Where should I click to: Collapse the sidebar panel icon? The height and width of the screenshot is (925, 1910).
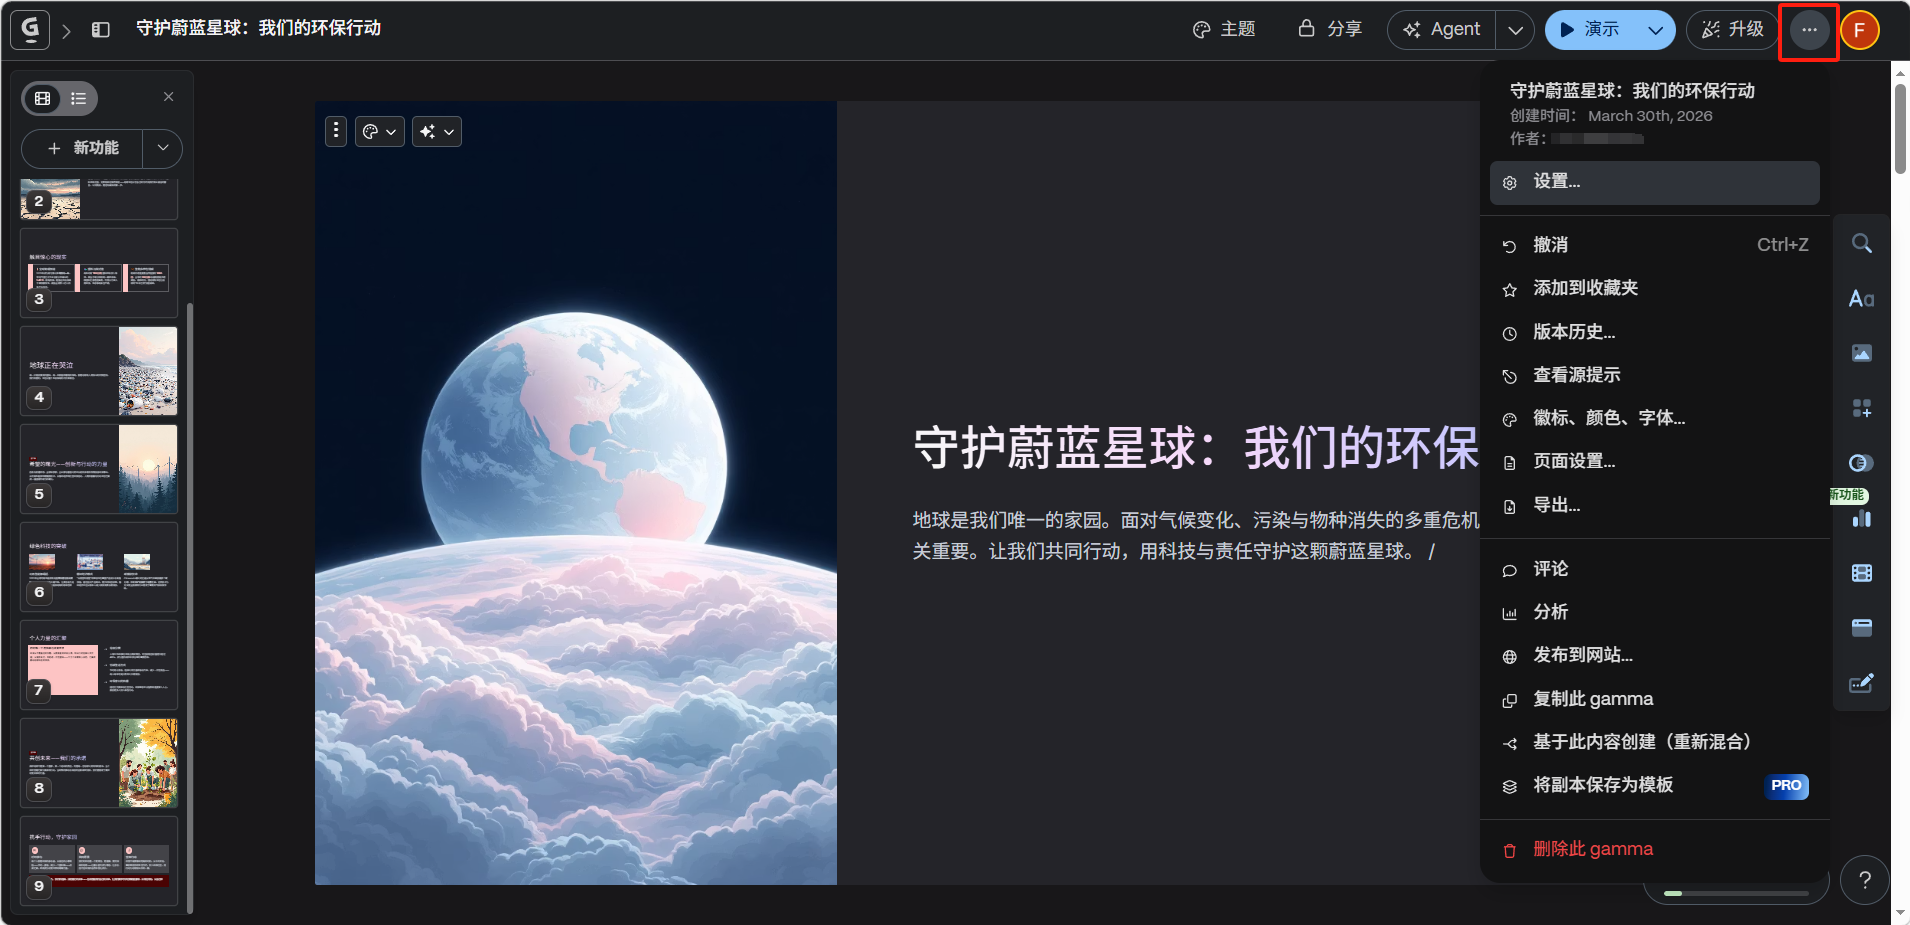(100, 30)
